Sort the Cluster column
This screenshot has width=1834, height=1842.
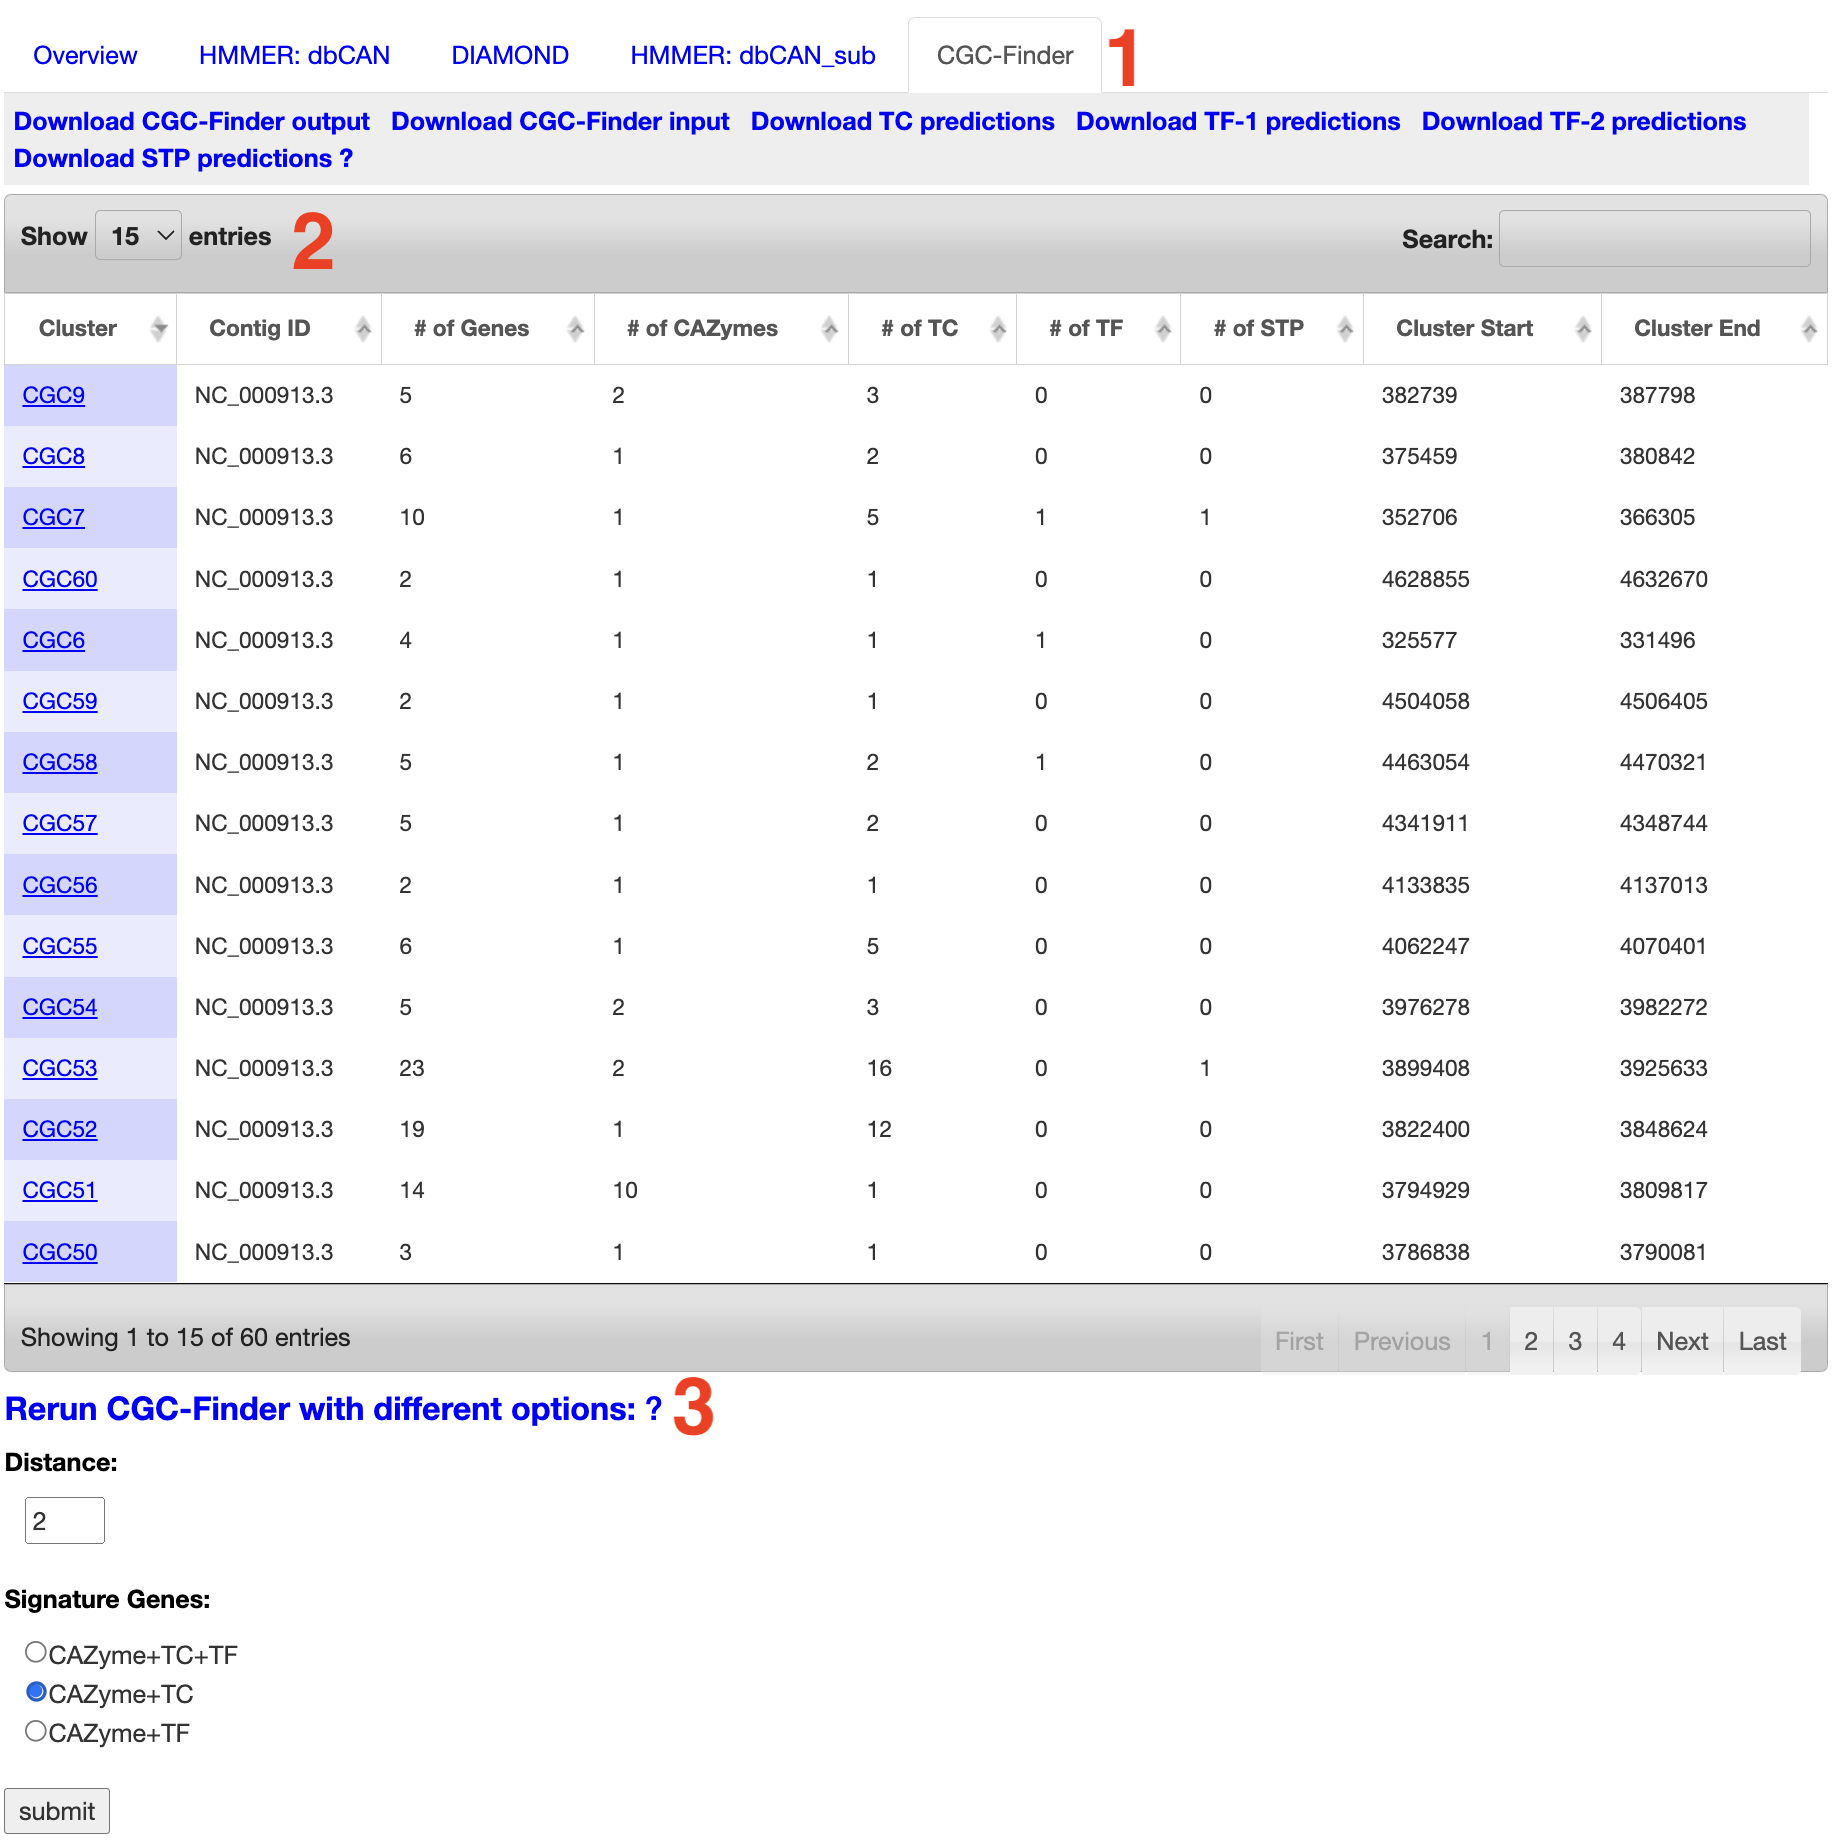click(x=160, y=328)
